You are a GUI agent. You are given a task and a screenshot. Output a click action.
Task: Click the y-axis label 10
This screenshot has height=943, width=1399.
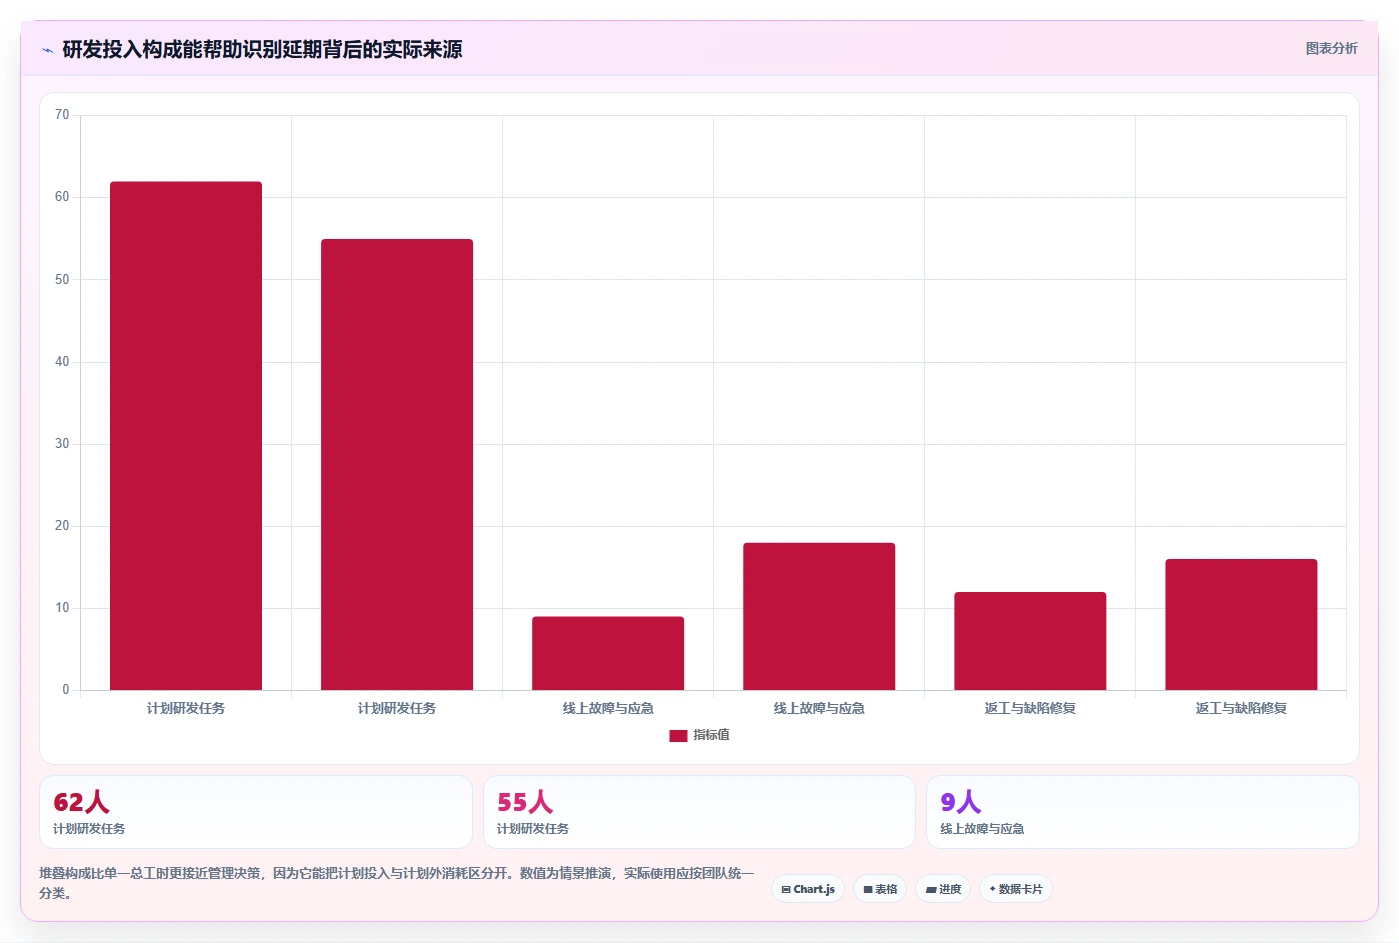pos(62,607)
